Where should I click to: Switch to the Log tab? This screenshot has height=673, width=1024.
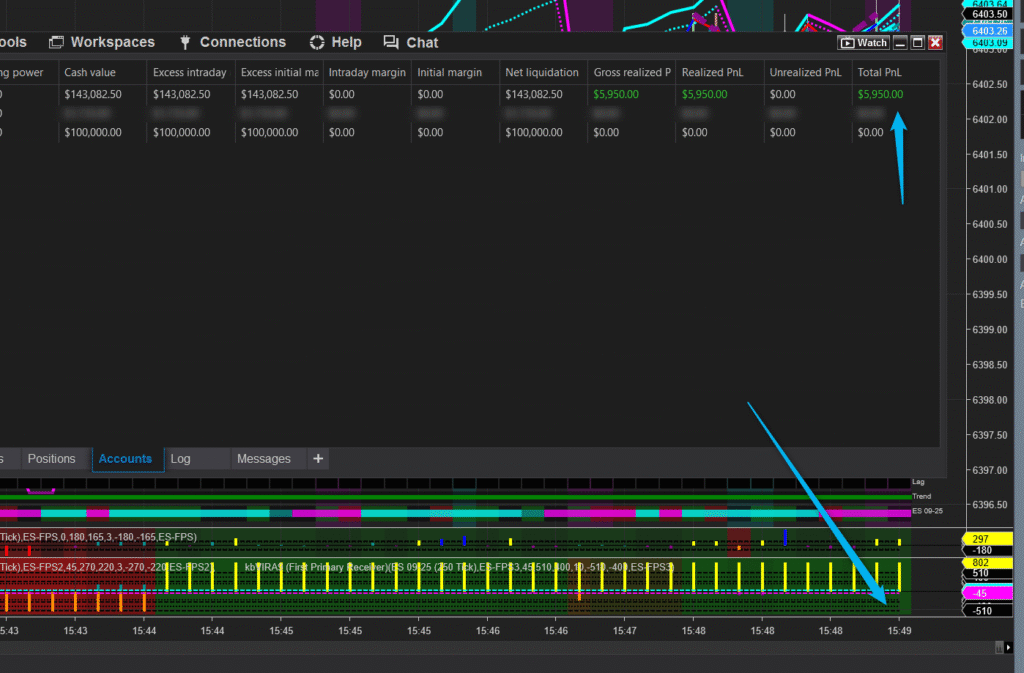pyautogui.click(x=180, y=459)
